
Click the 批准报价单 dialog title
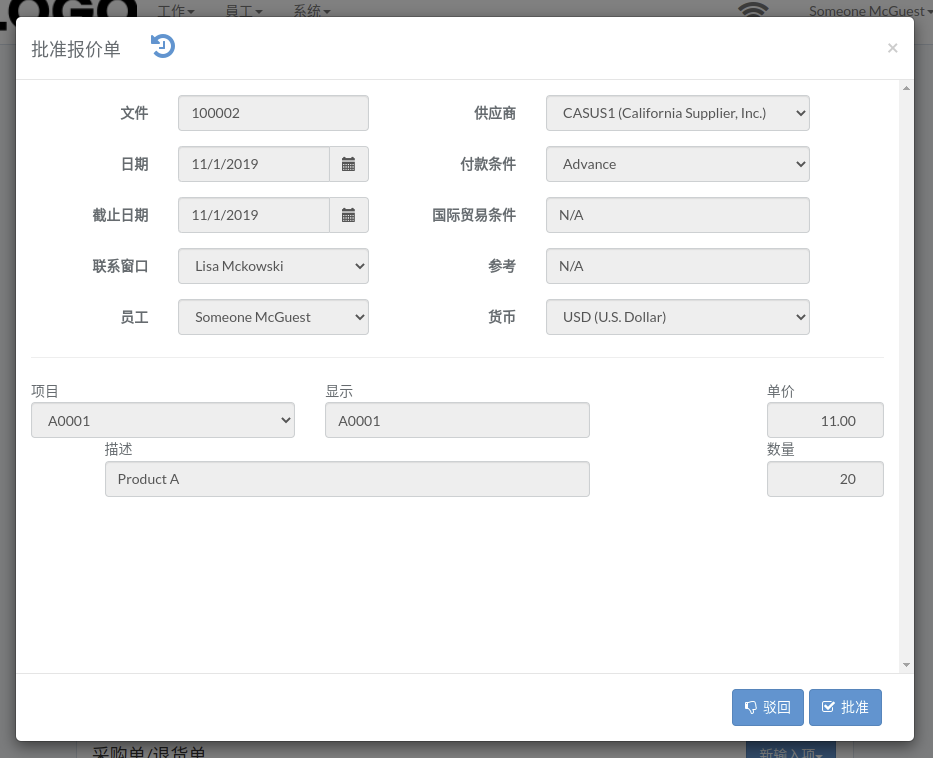click(76, 49)
